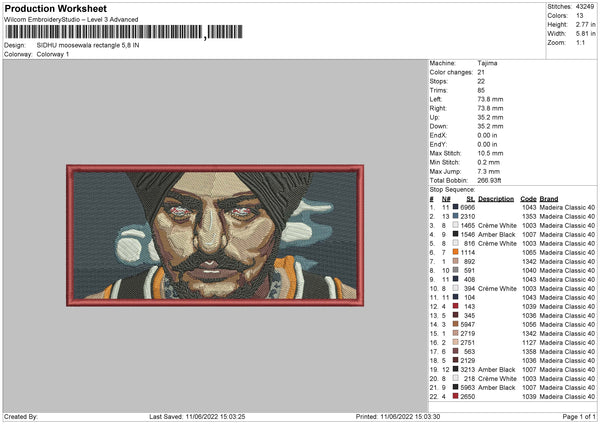Screen dimensions: 600x424
Task: Click the Left value '73.8 mm'
Action: [x=490, y=99]
